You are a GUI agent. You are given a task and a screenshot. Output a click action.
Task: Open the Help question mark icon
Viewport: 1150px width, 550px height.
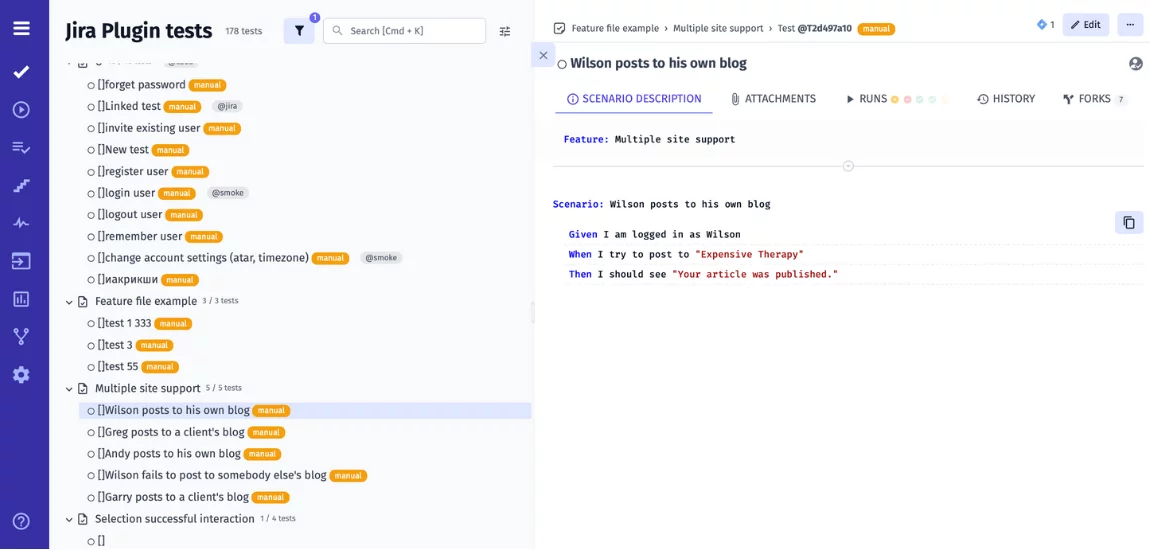pos(21,521)
